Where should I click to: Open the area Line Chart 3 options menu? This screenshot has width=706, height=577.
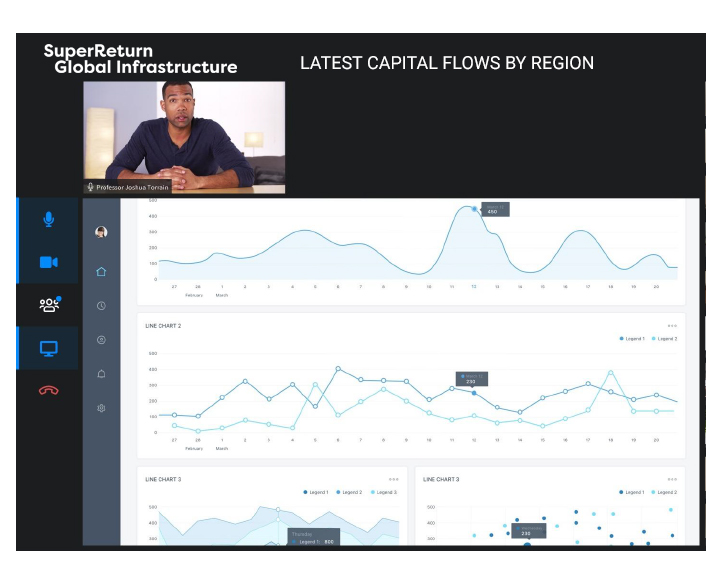(394, 480)
